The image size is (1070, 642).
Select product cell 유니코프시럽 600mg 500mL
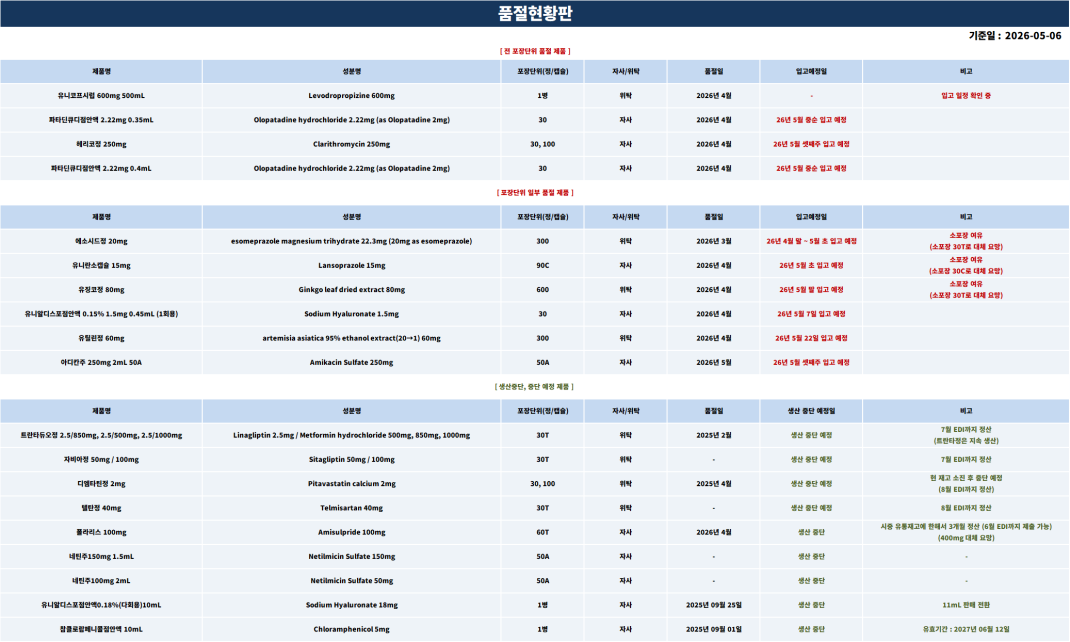click(x=101, y=96)
